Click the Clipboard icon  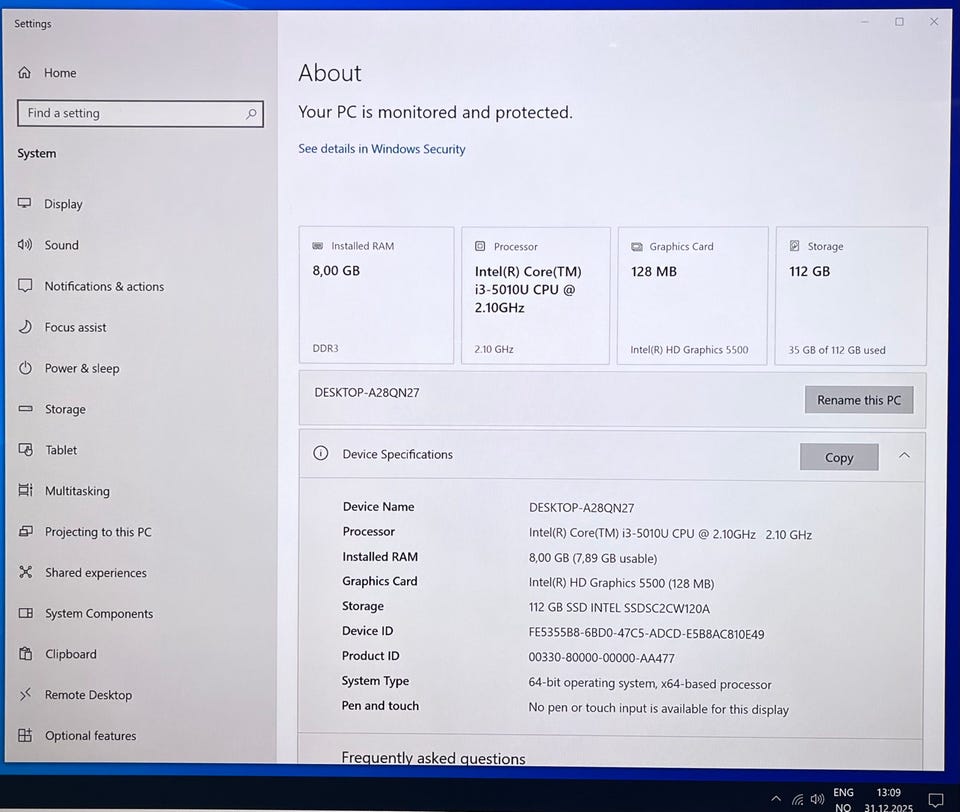pos(26,653)
